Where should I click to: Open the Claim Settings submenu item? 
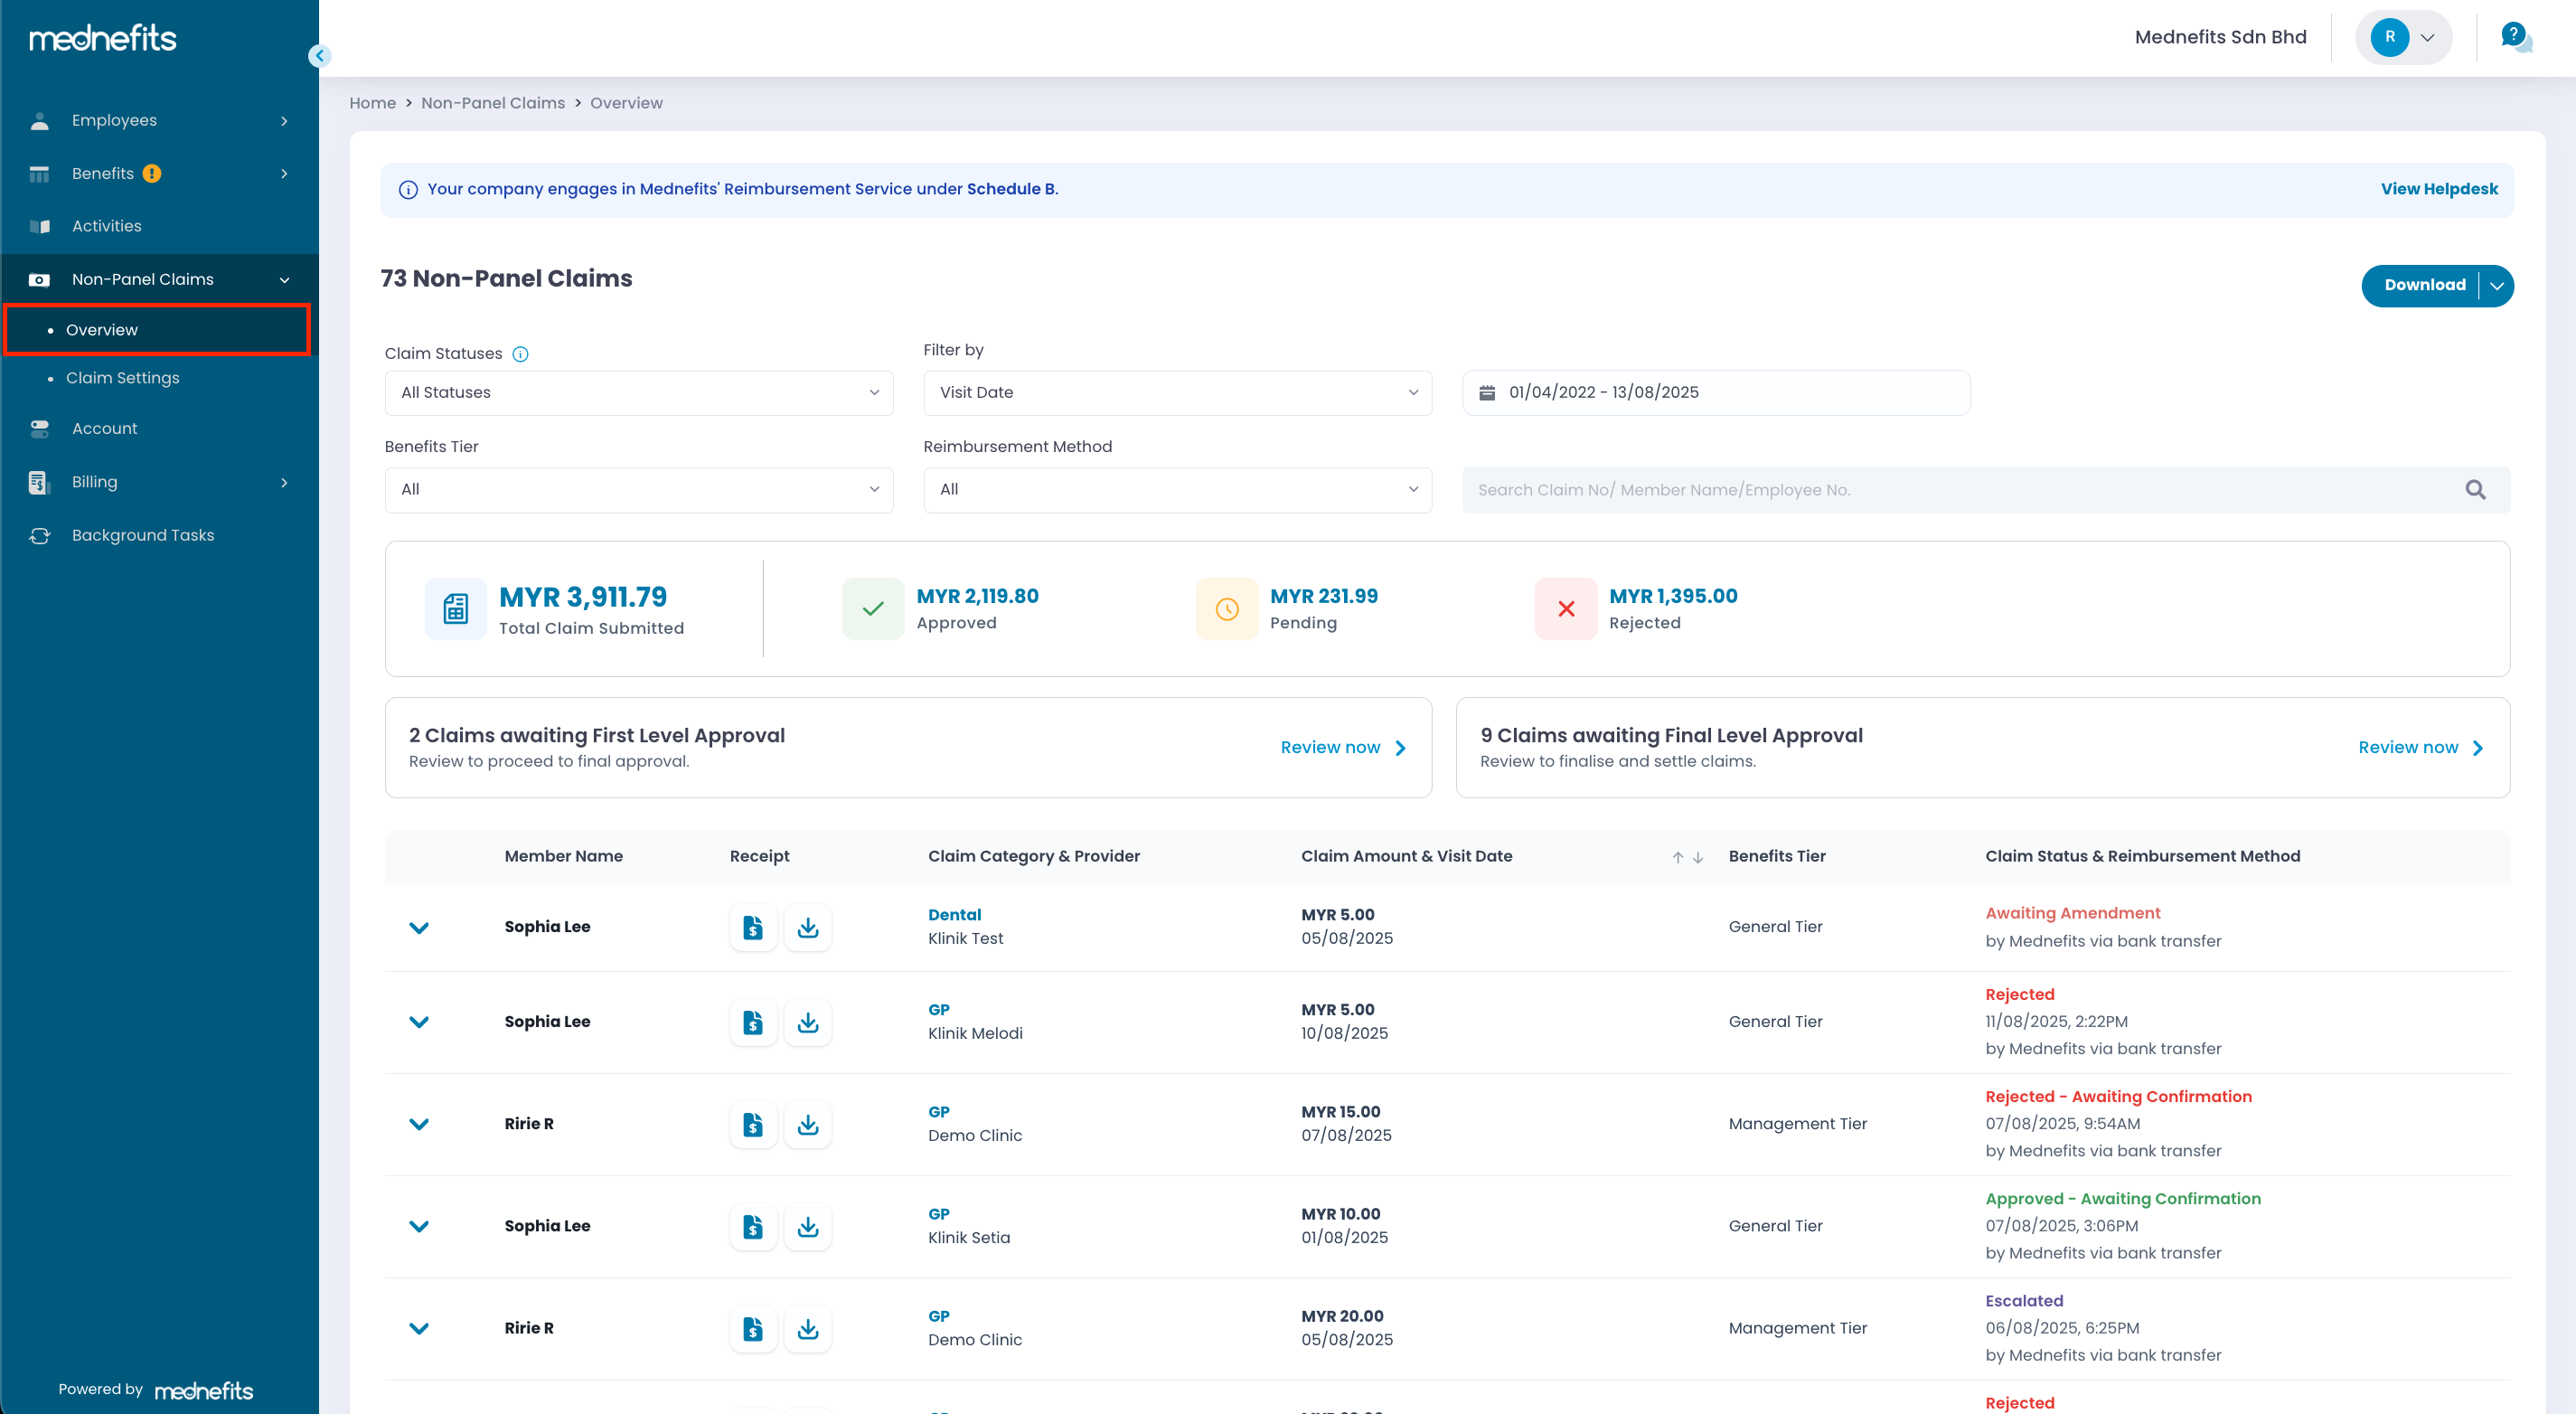point(123,378)
